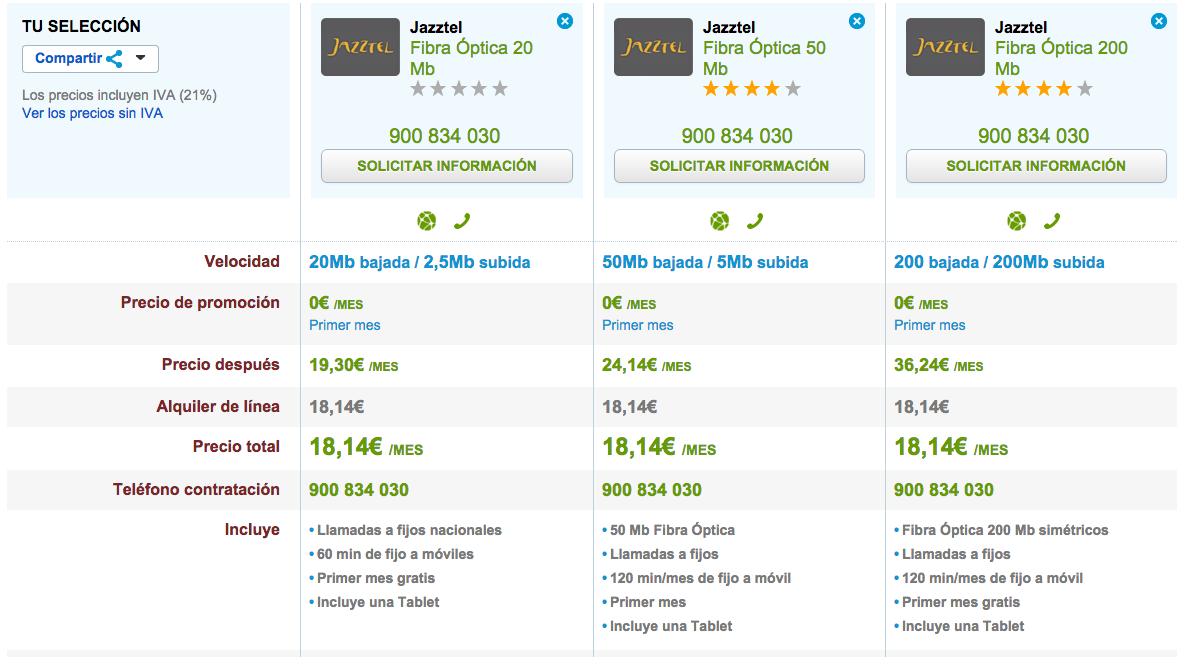This screenshot has height=657, width=1183.
Task: Select 50Mb bajada / 5Mb subida speed
Action: coord(705,262)
